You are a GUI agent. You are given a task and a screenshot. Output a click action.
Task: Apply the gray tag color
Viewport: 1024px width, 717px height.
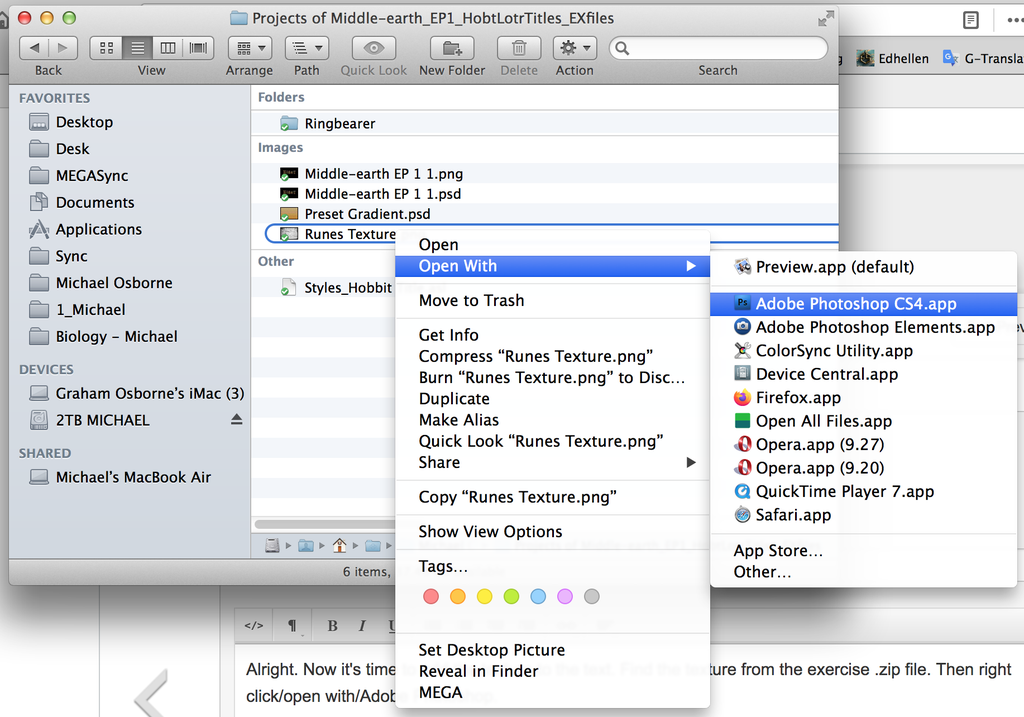coord(592,596)
